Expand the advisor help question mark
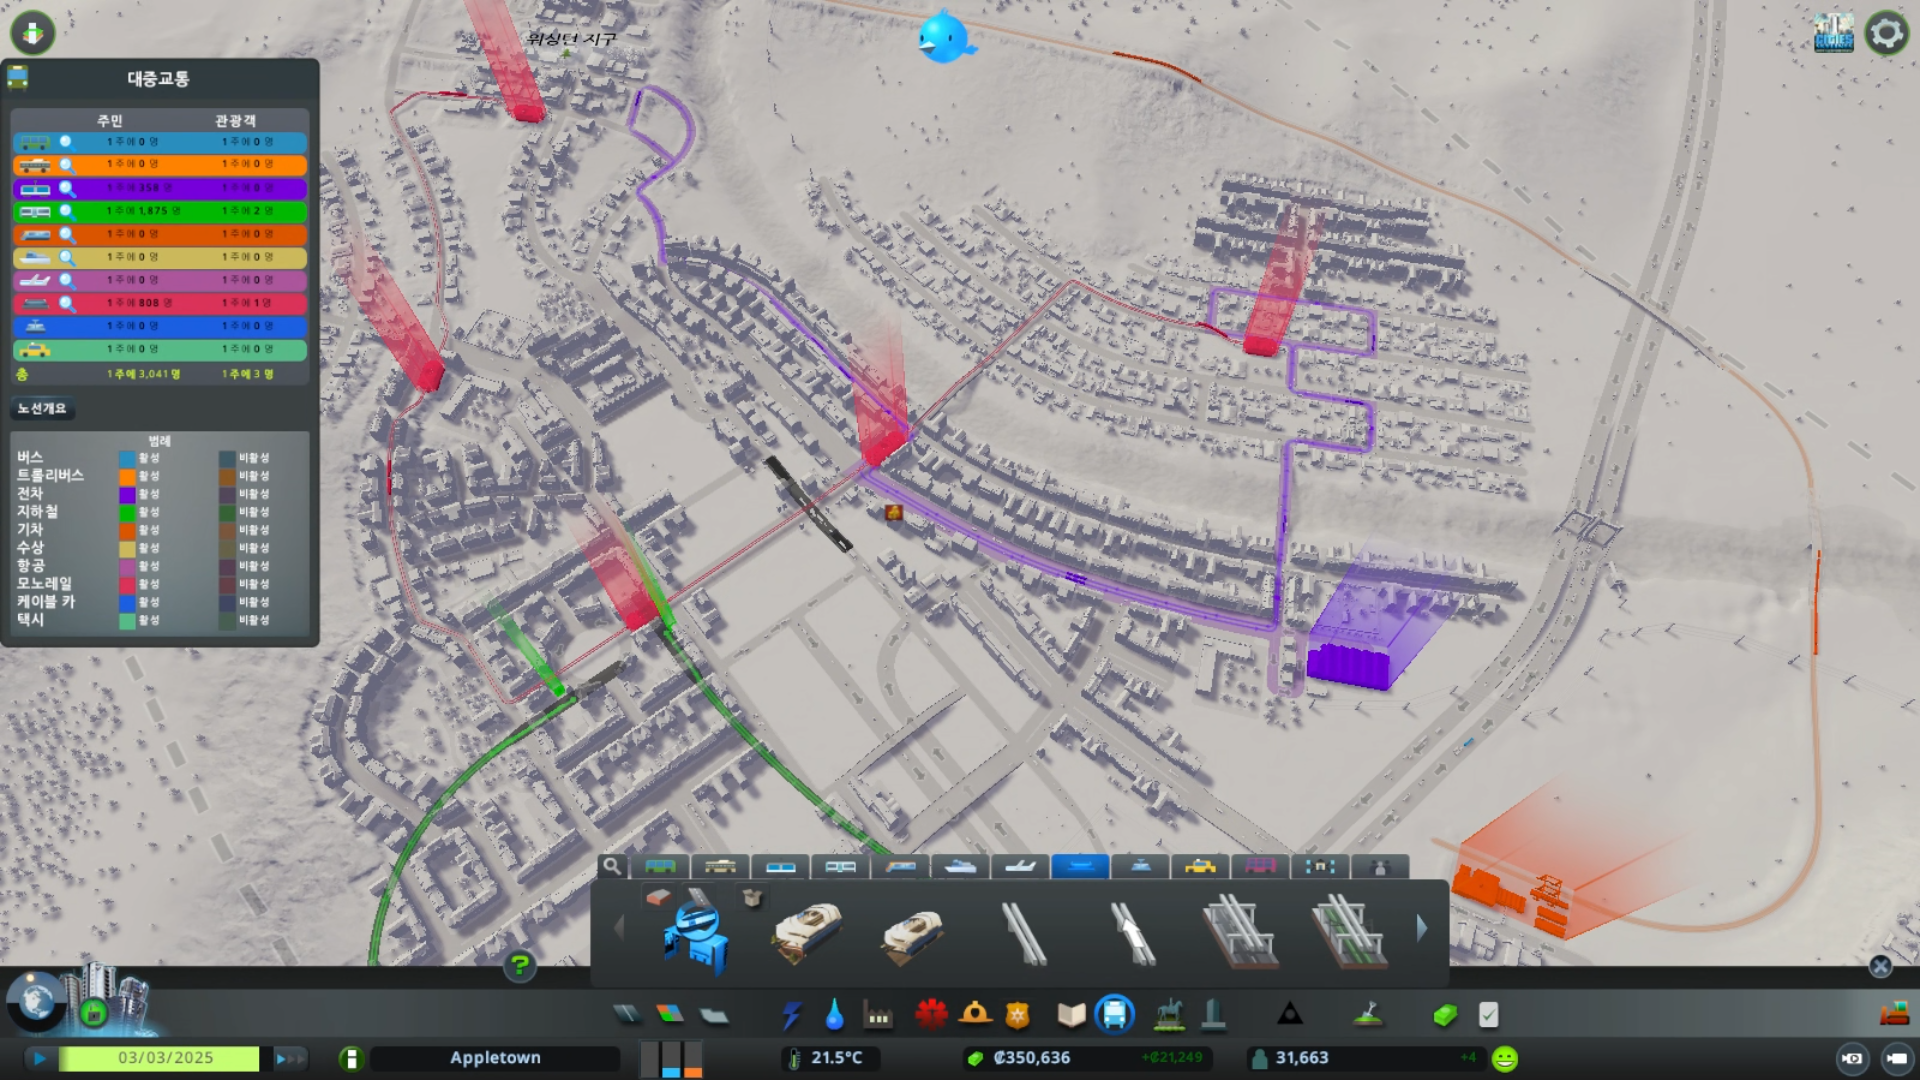Image resolution: width=1920 pixels, height=1080 pixels. click(x=519, y=965)
